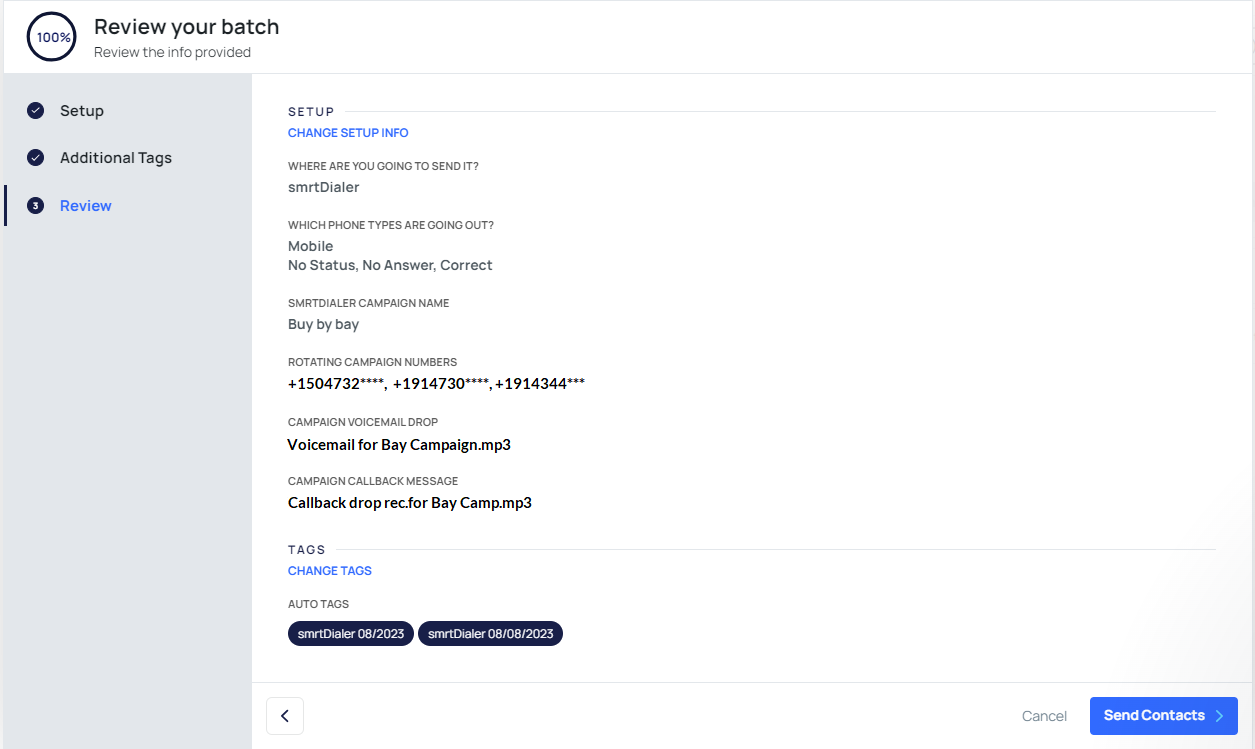Viewport: 1255px width, 749px height.
Task: Go back using the left chevron button
Action: coord(285,716)
